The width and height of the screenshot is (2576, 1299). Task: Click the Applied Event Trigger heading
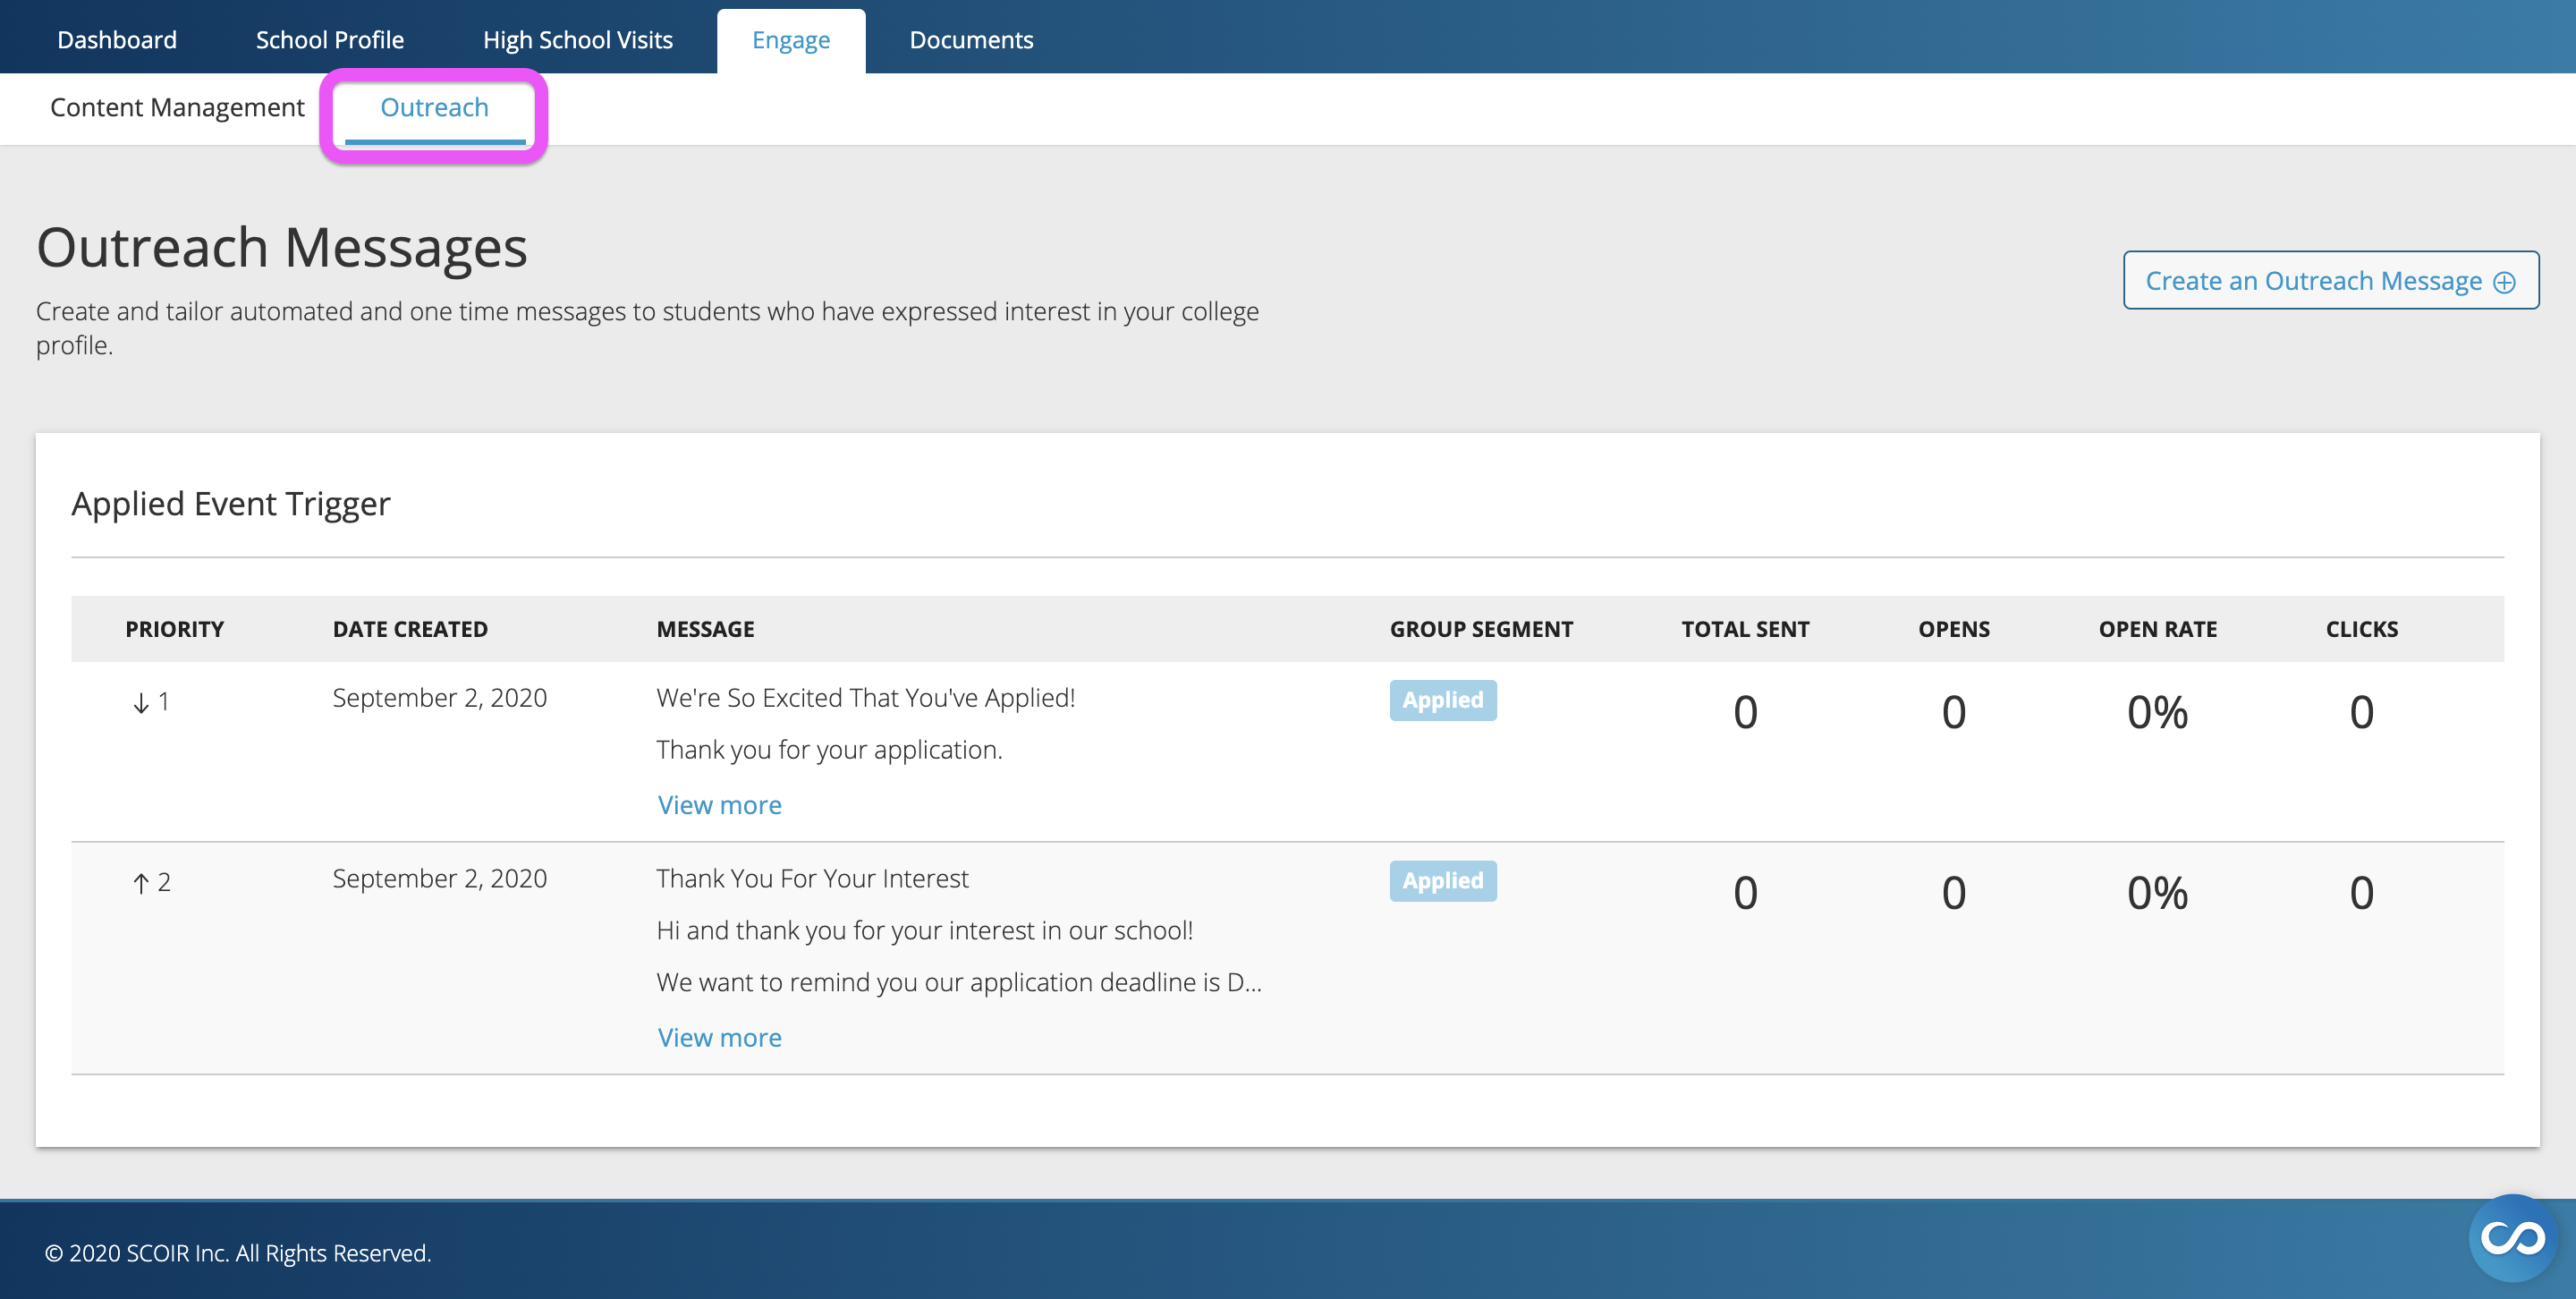231,505
